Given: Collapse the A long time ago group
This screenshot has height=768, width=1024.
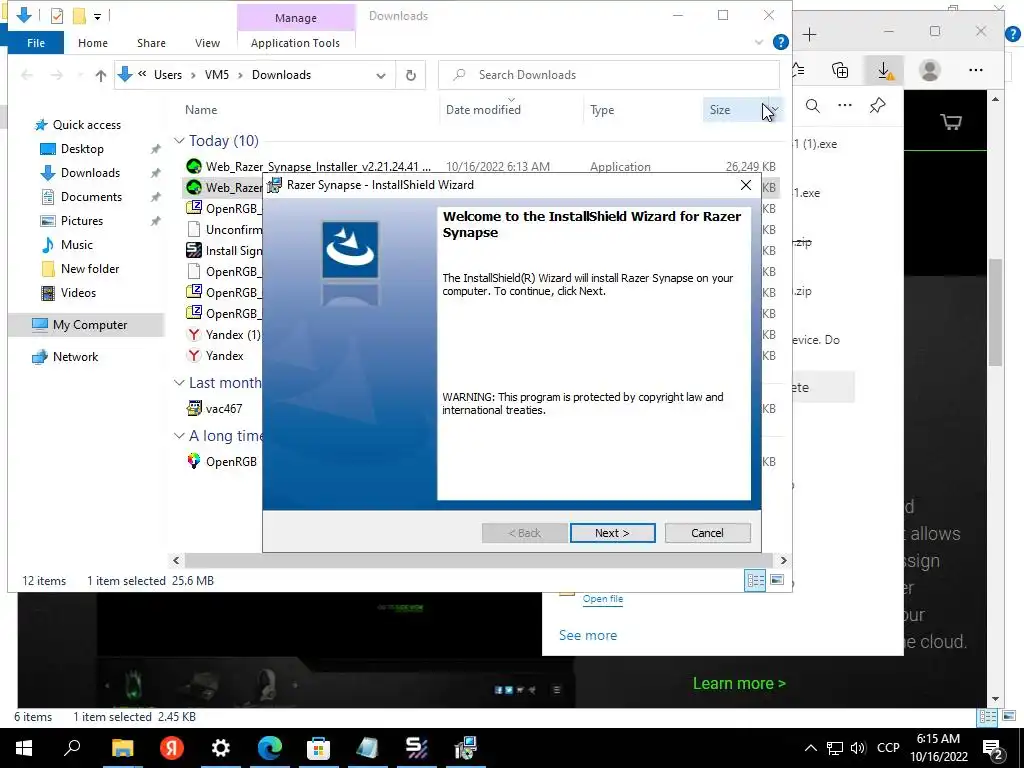Looking at the screenshot, I should (179, 436).
